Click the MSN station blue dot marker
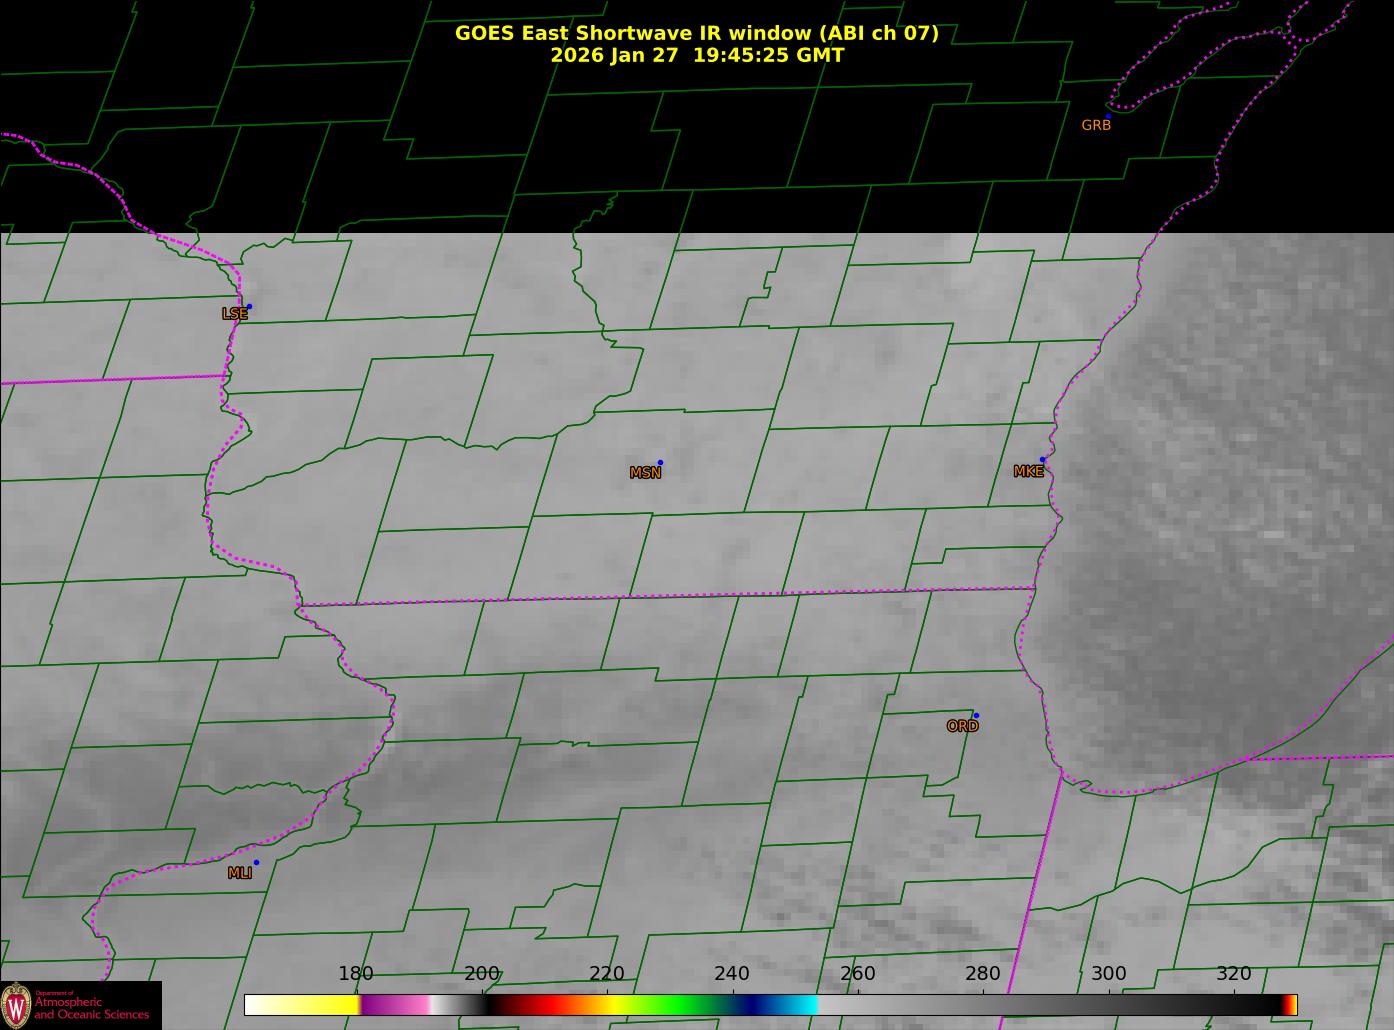The image size is (1394, 1030). pos(660,462)
